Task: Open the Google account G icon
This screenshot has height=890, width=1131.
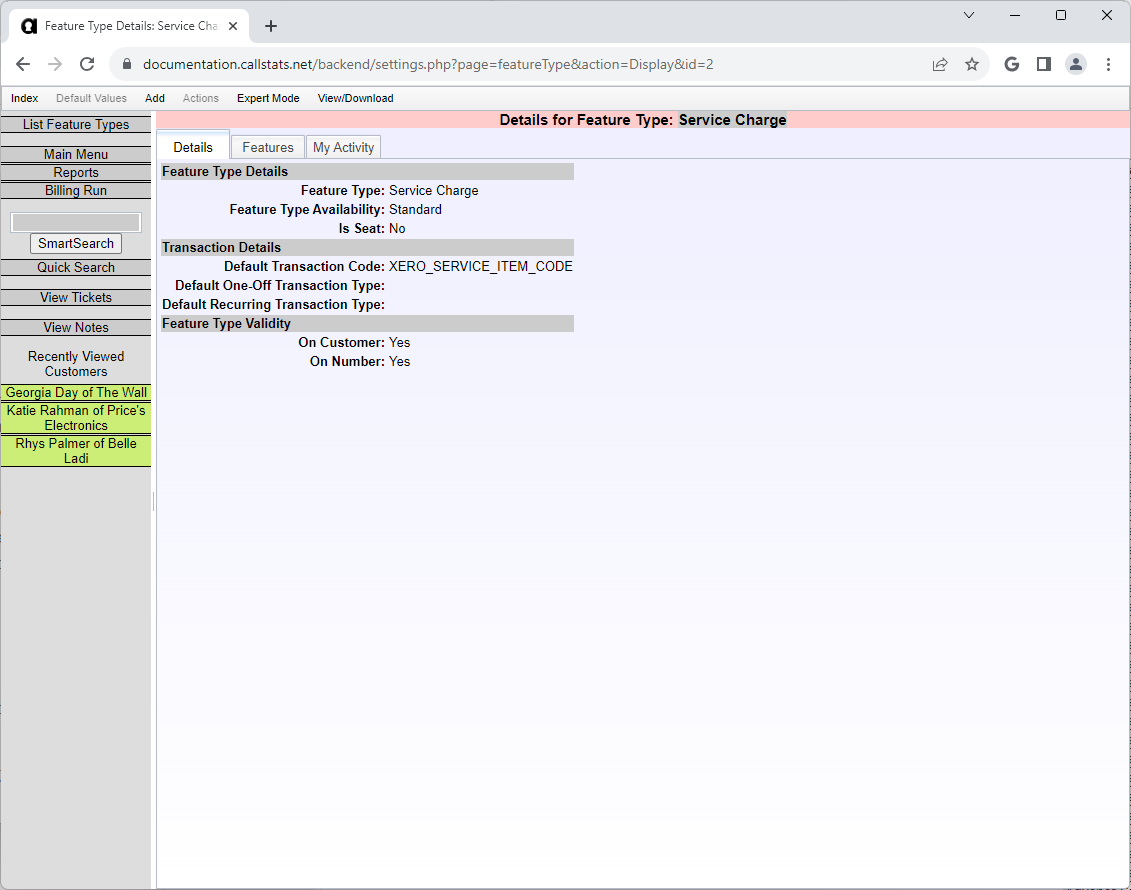Action: click(1011, 64)
